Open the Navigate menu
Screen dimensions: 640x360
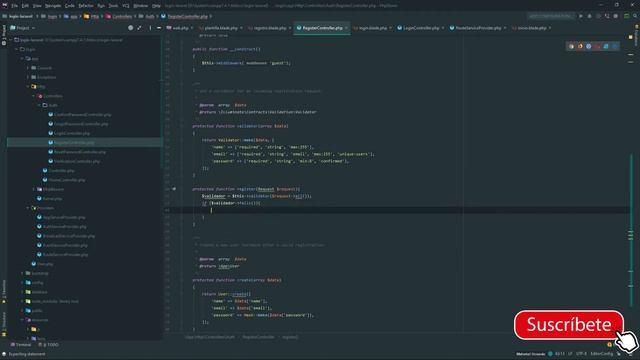click(53, 6)
